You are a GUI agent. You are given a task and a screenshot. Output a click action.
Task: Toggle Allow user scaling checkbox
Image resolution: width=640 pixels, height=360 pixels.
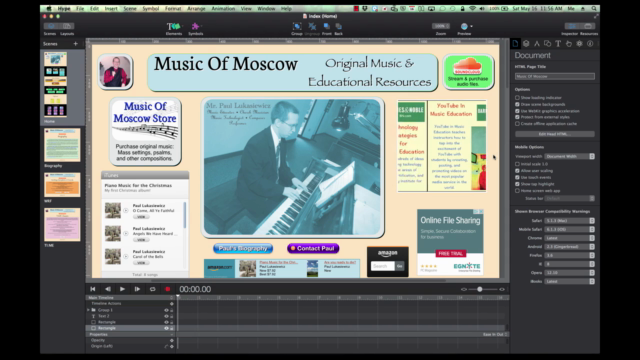pyautogui.click(x=517, y=171)
